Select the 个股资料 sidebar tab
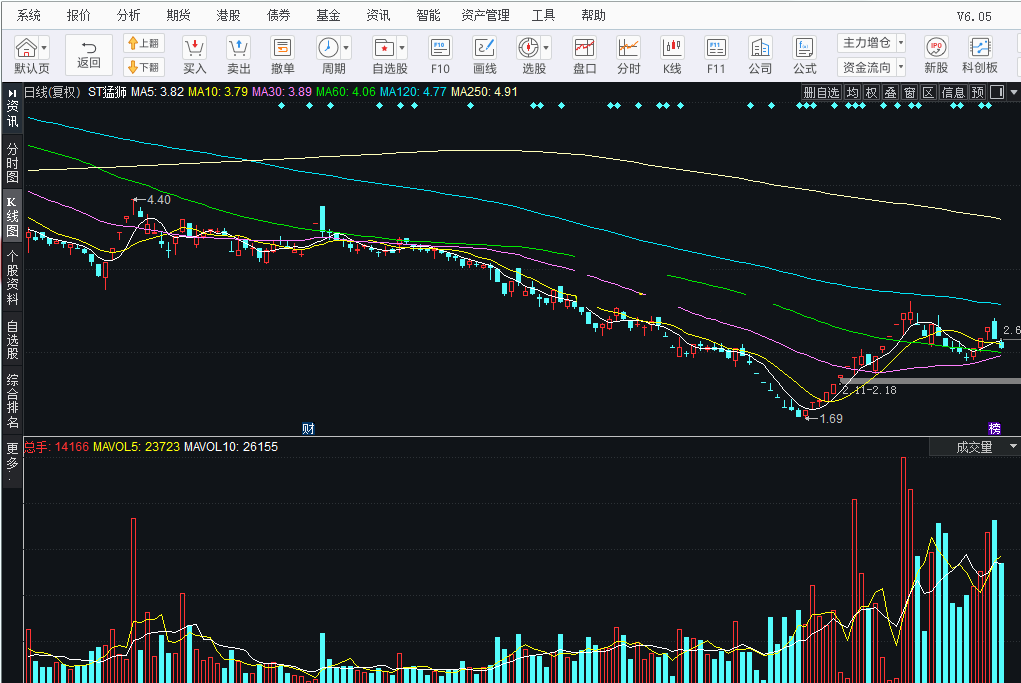The width and height of the screenshot is (1021, 683). pos(12,278)
